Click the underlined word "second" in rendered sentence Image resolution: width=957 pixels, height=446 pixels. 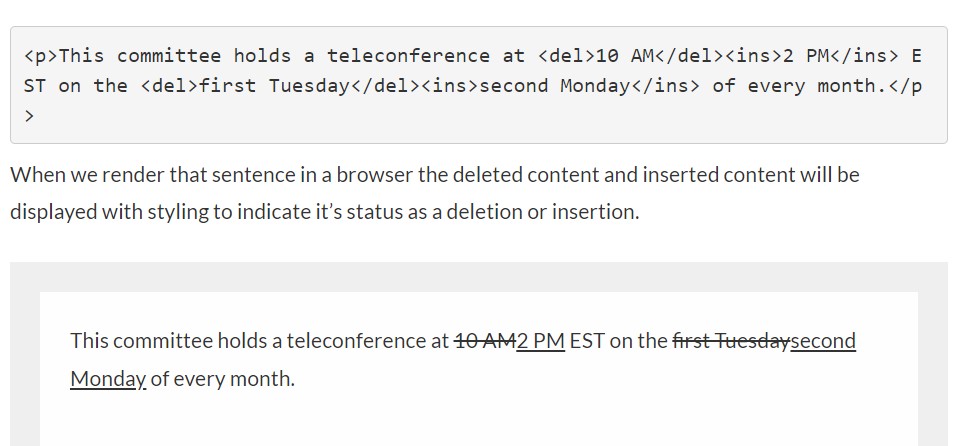(x=823, y=341)
